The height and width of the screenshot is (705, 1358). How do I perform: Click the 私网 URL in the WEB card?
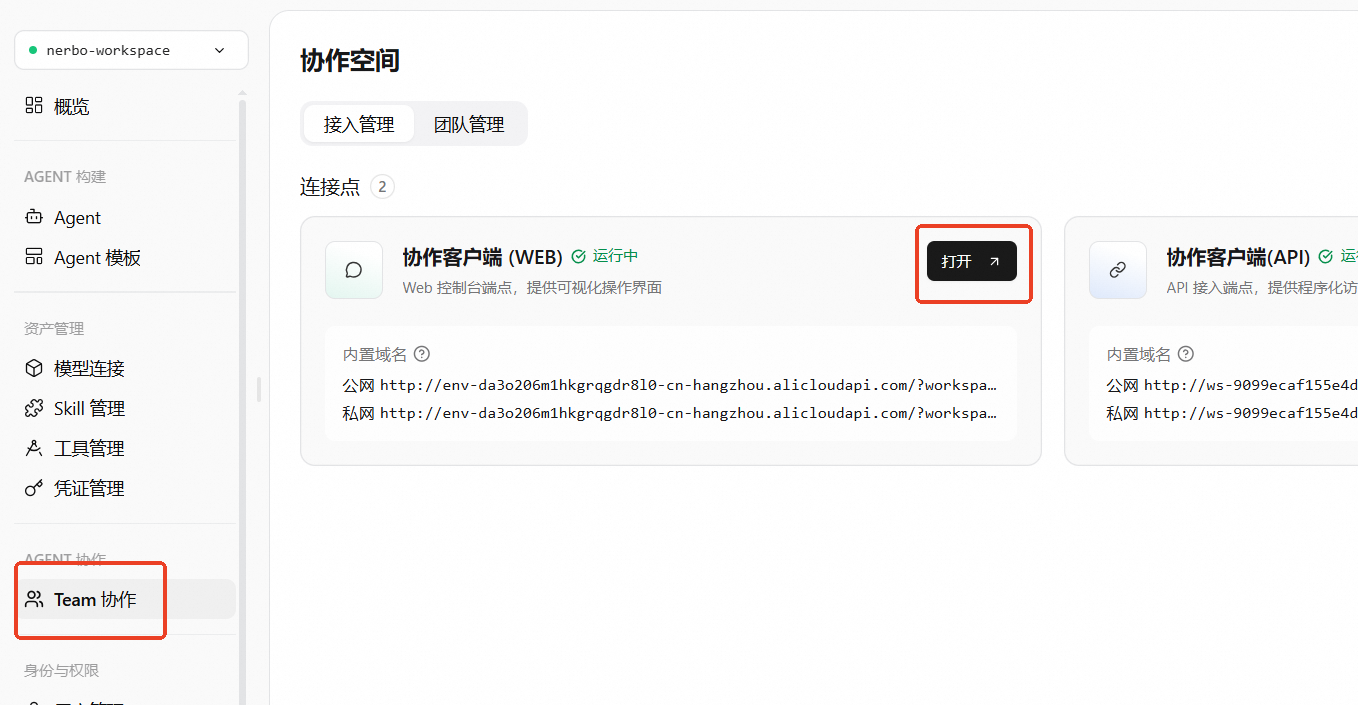[x=688, y=413]
